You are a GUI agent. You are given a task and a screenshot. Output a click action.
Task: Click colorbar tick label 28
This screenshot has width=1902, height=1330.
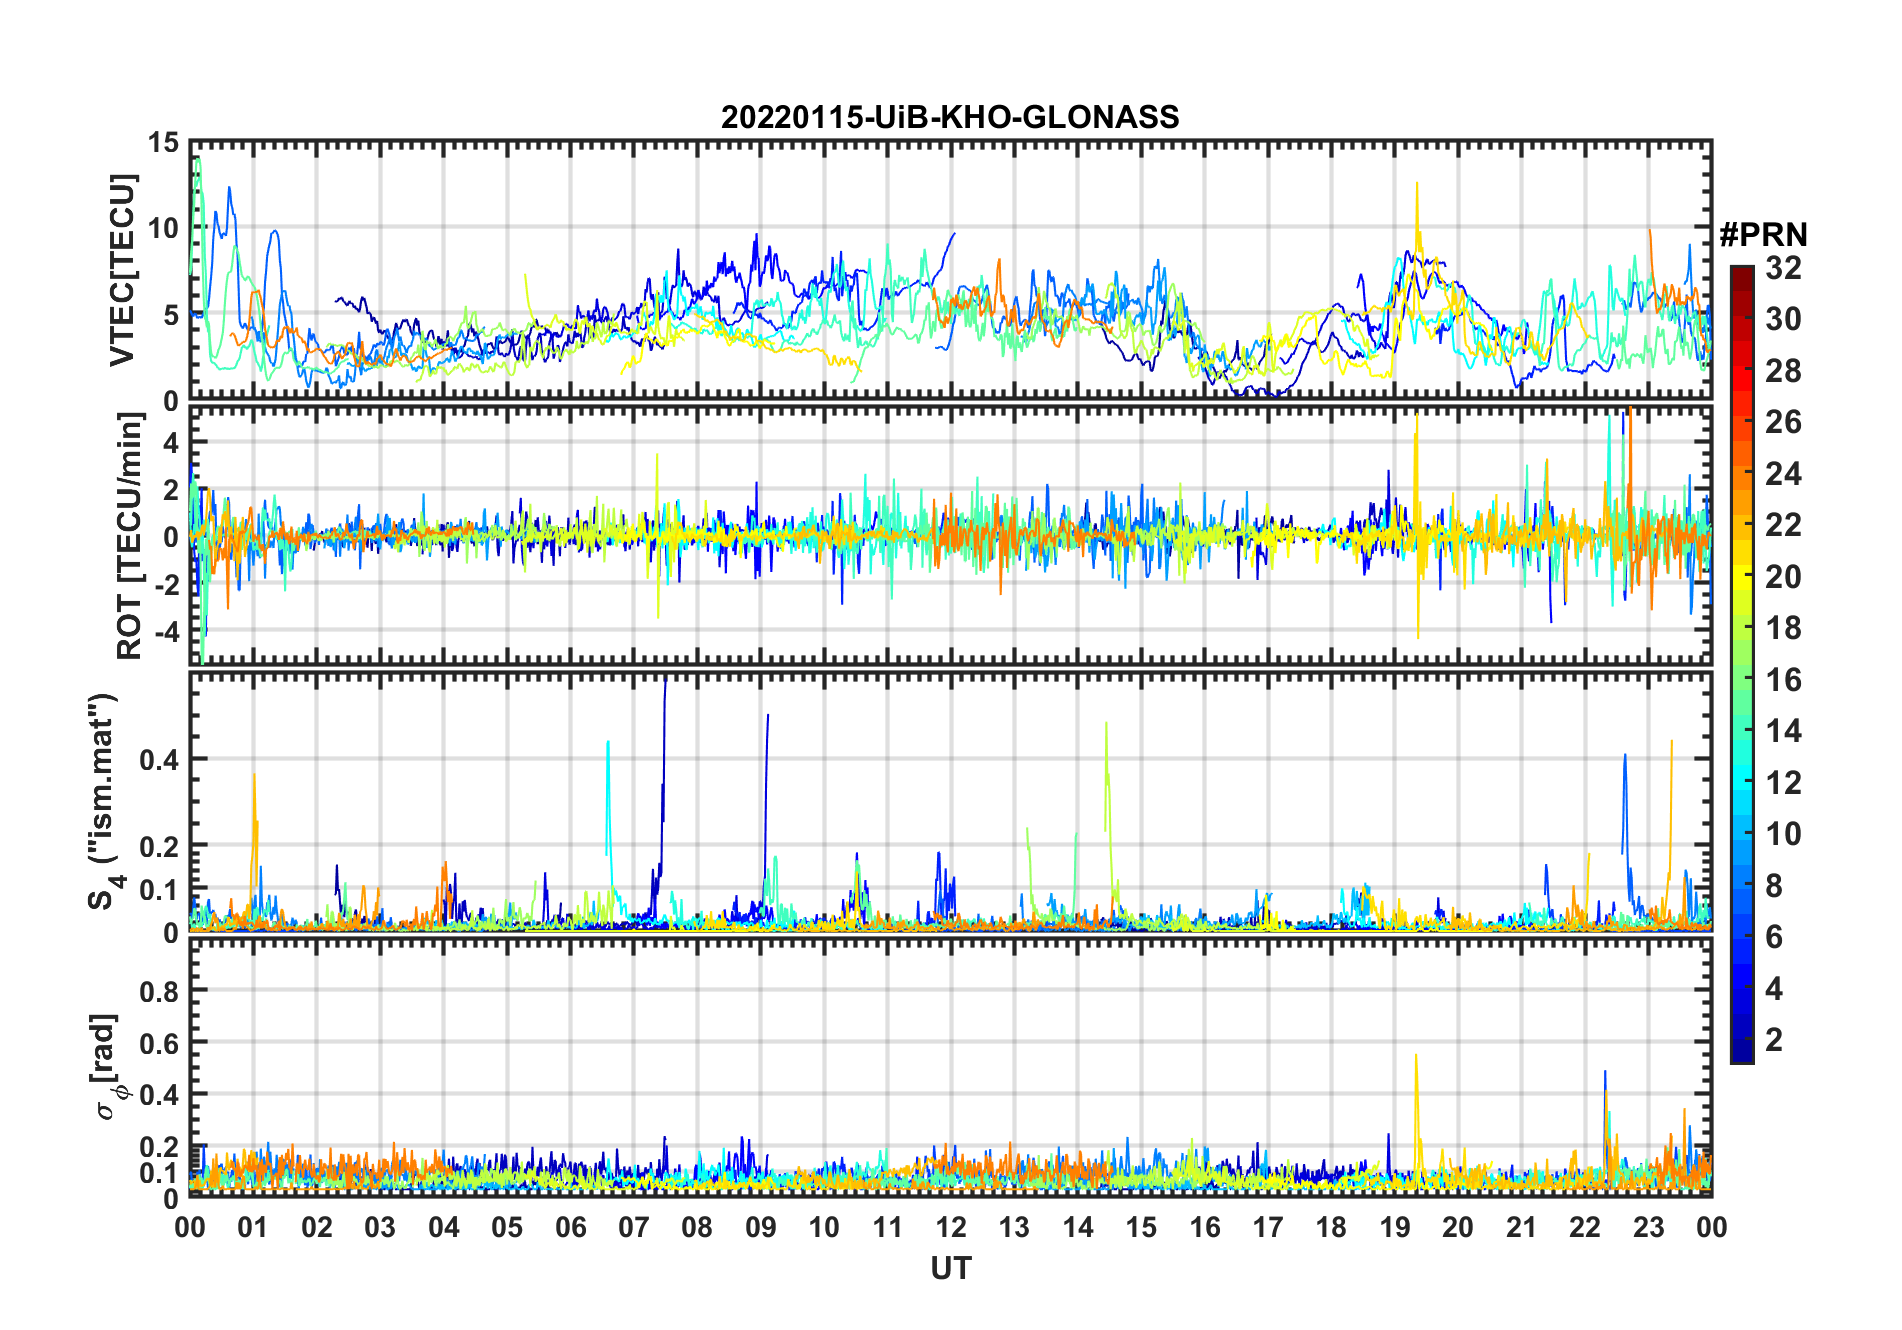pyautogui.click(x=1783, y=371)
